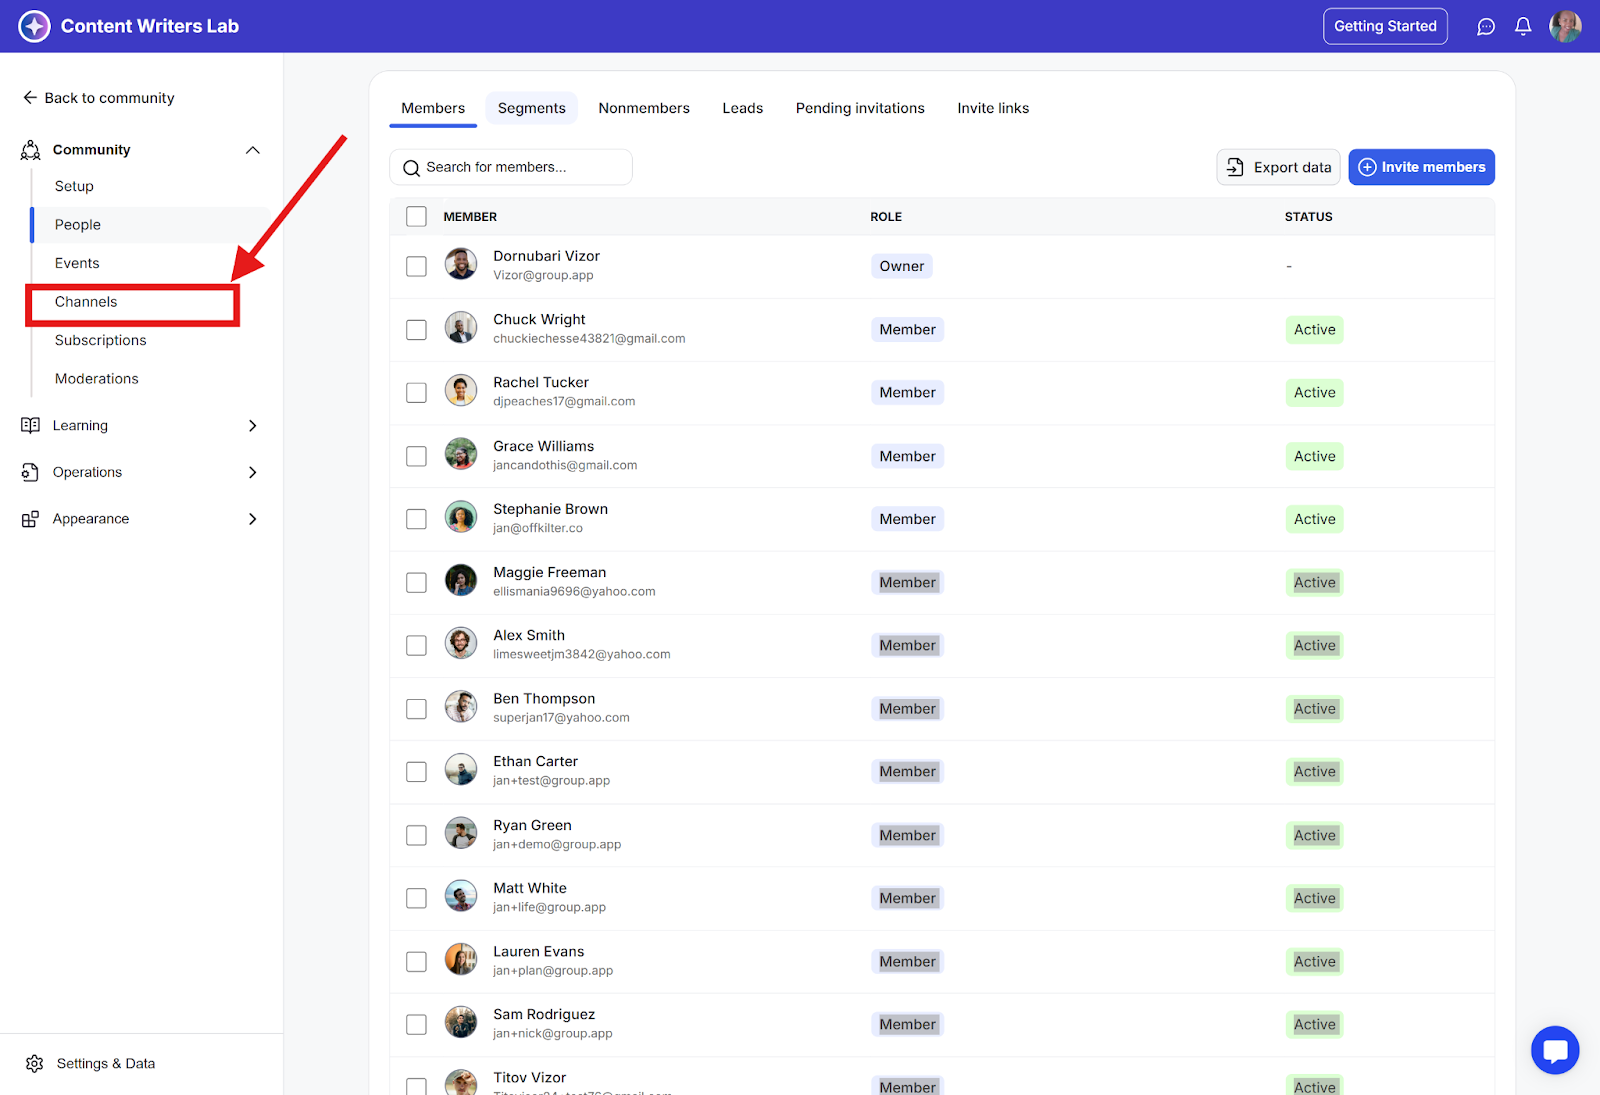The height and width of the screenshot is (1095, 1600).
Task: Collapse the Community section chevron
Action: [x=253, y=150]
